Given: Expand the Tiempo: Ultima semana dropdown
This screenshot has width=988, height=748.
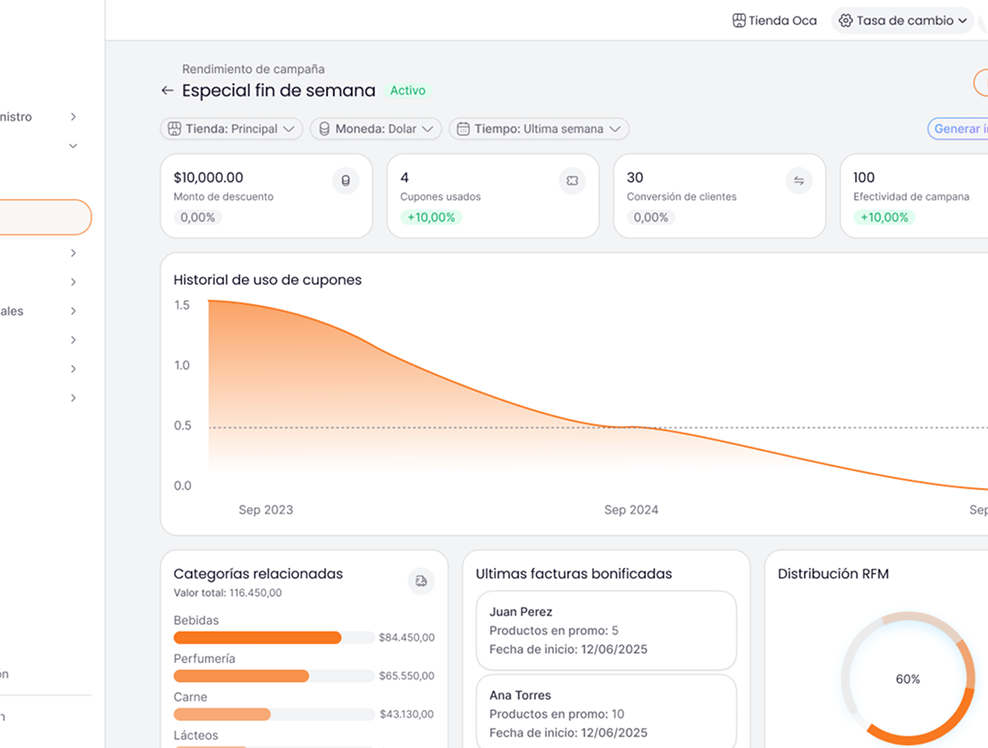Looking at the screenshot, I should pyautogui.click(x=538, y=129).
